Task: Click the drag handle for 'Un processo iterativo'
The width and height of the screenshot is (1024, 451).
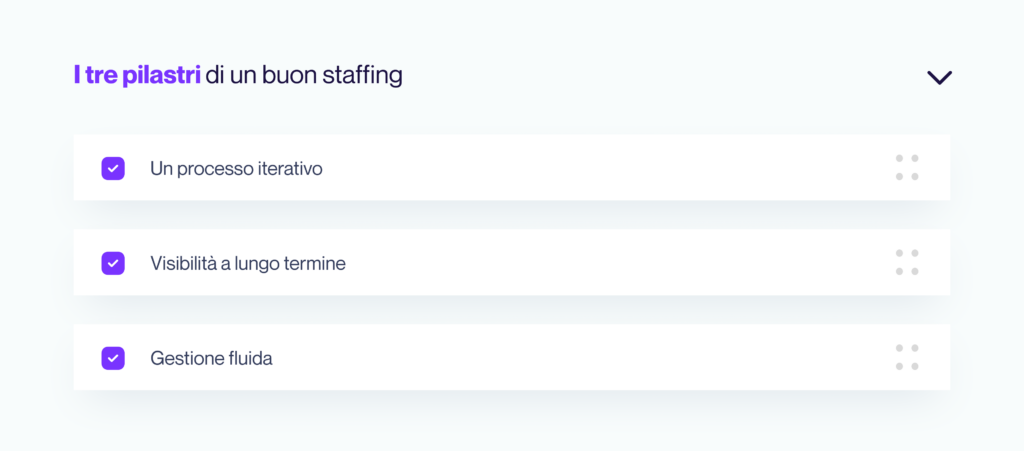Action: 907,168
